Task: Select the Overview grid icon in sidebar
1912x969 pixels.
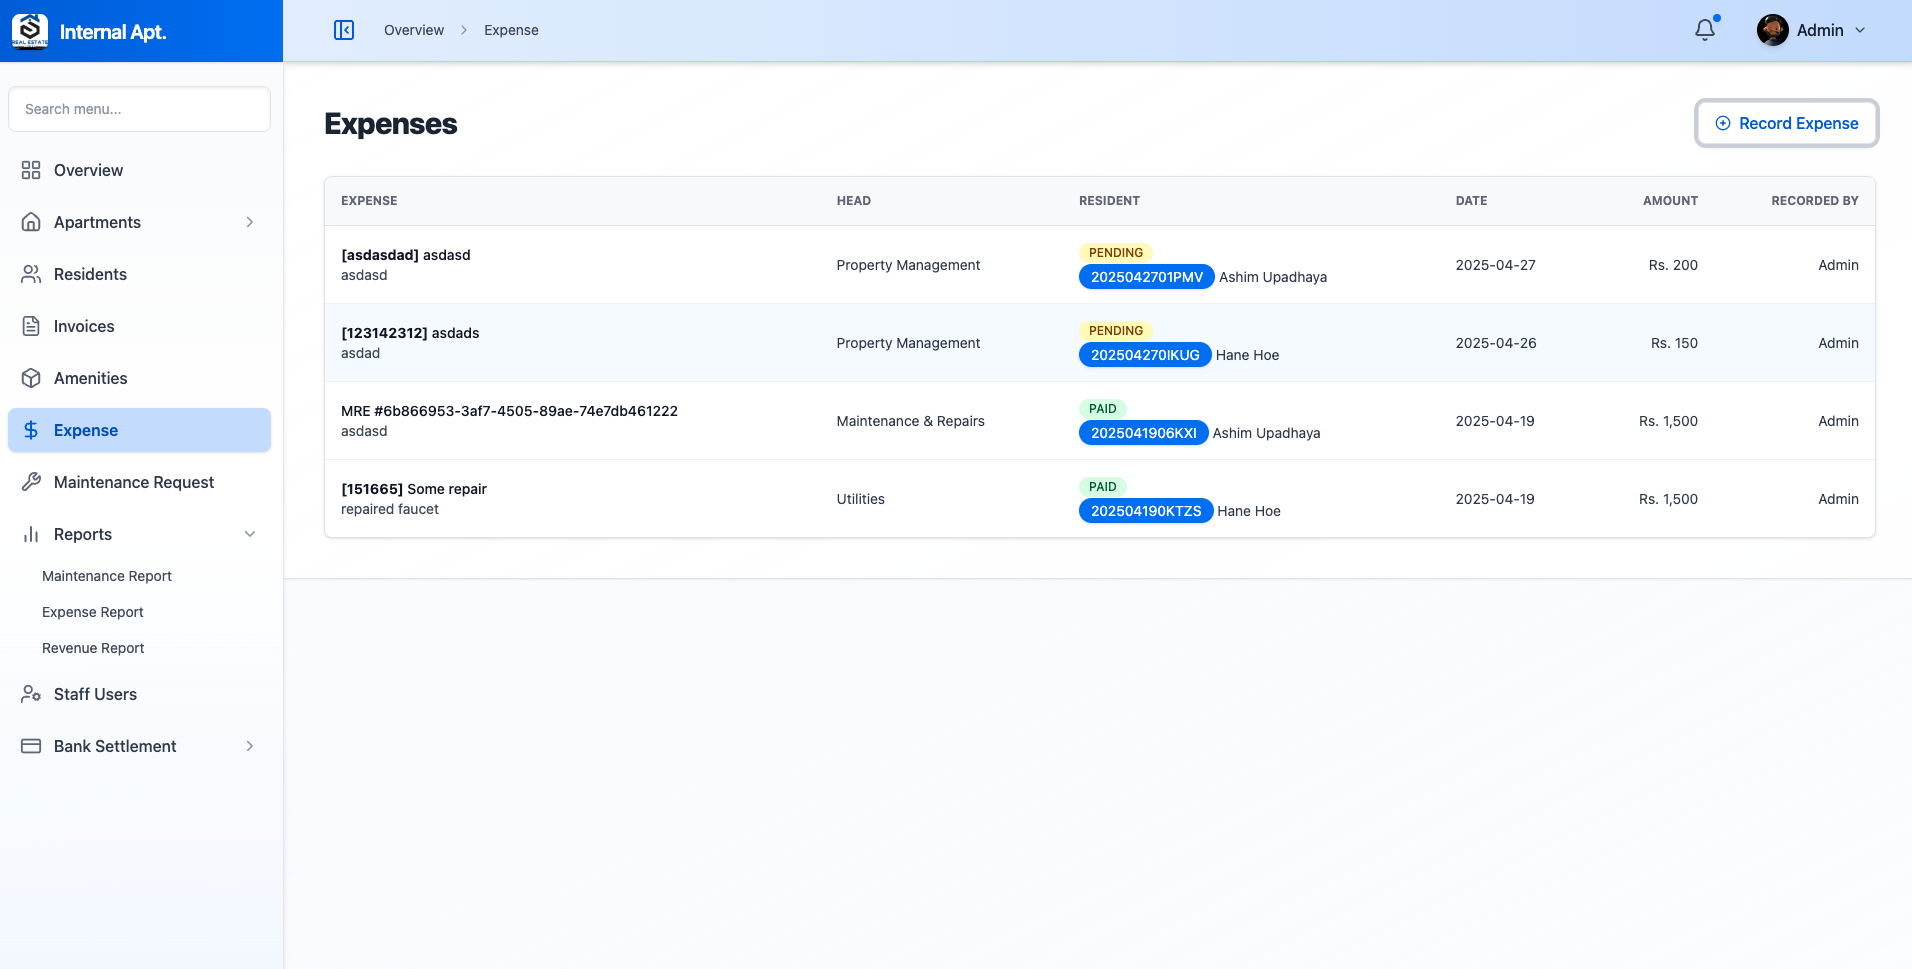Action: point(30,170)
